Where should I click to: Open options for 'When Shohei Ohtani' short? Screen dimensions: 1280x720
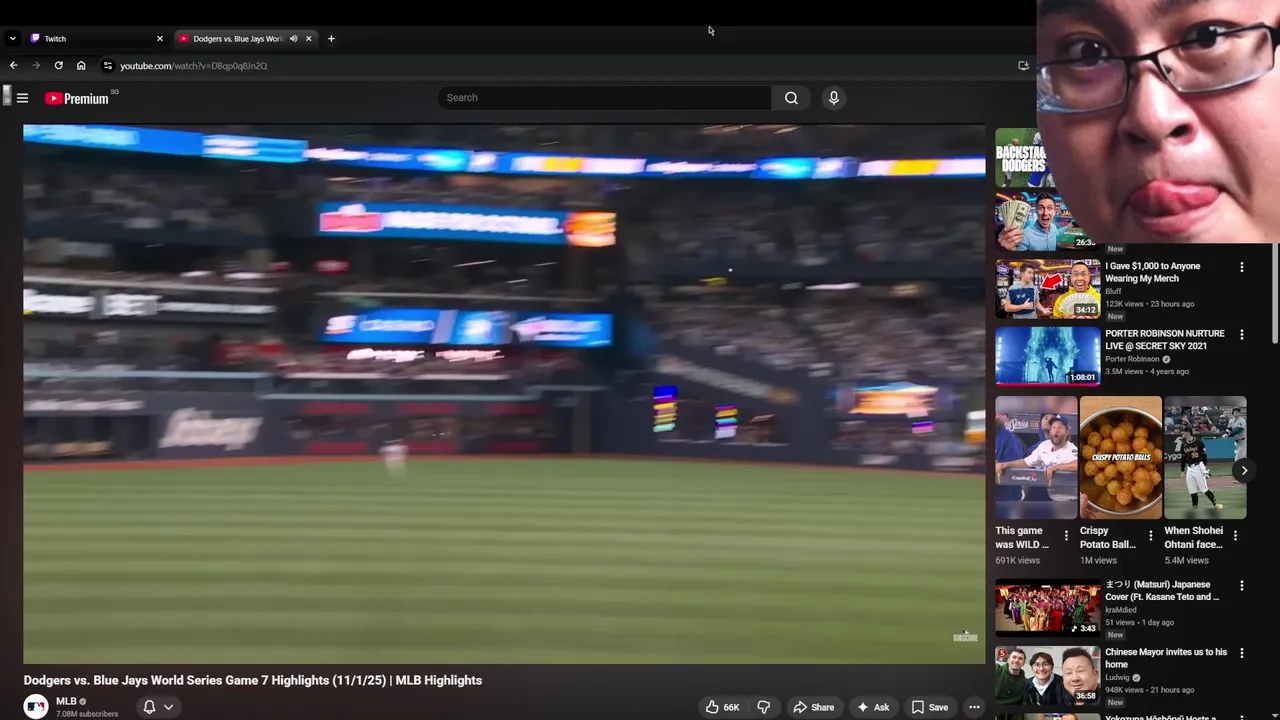click(1235, 536)
